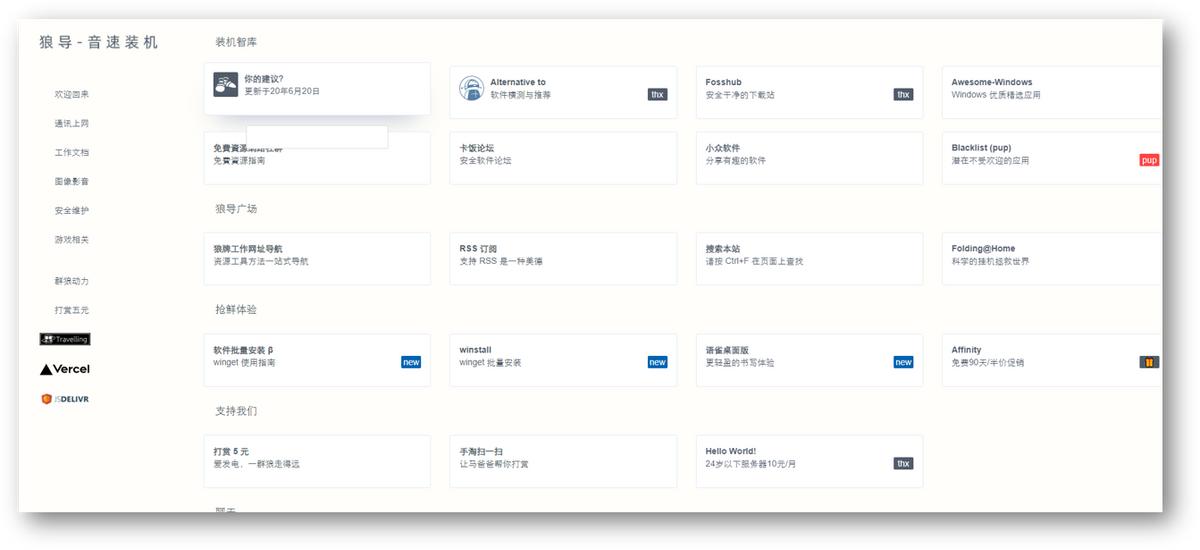1200x550 pixels.
Task: Click the 软件横测与推荐 description
Action: (520, 95)
